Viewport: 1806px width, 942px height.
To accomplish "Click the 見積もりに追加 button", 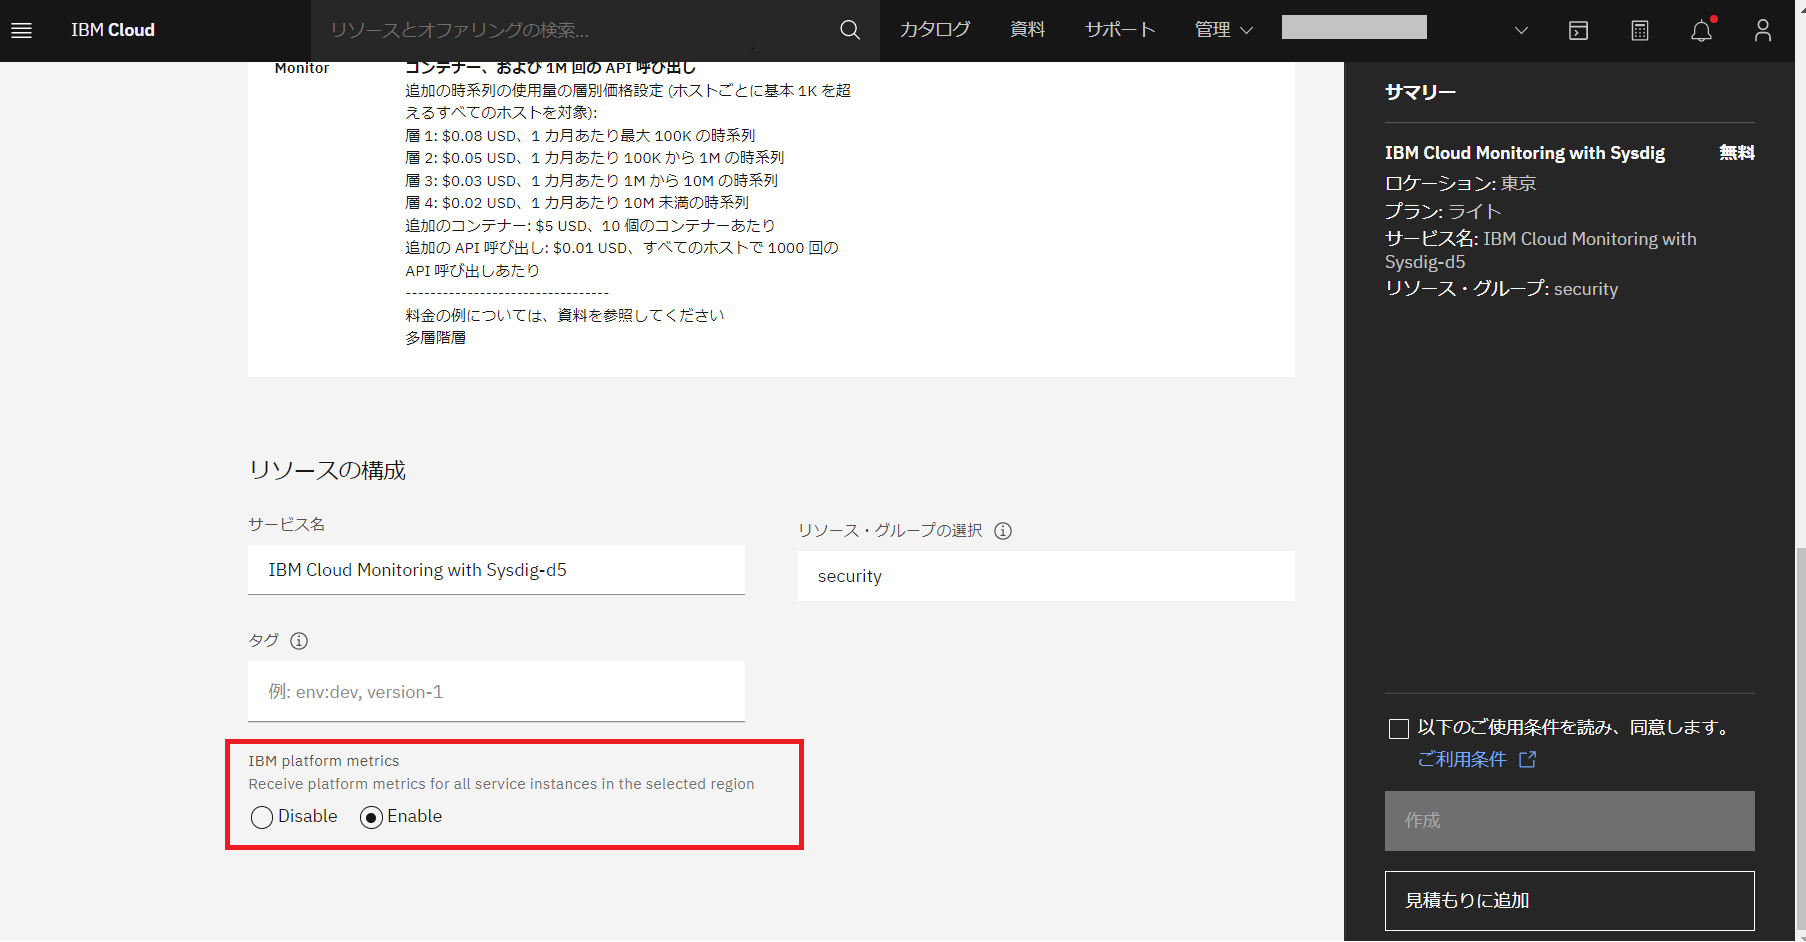I will [1569, 901].
